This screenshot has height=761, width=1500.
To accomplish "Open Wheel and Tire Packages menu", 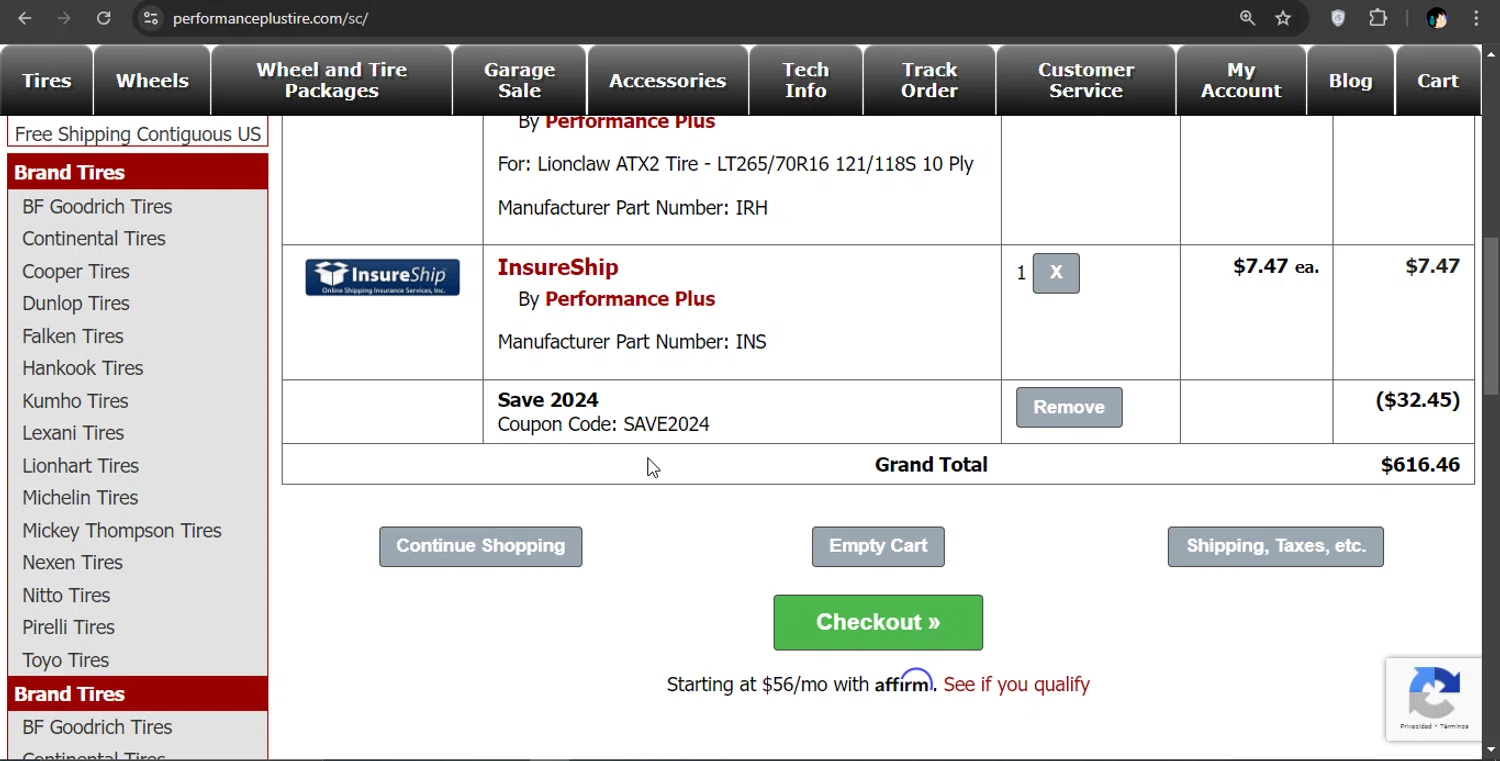I will [x=332, y=80].
